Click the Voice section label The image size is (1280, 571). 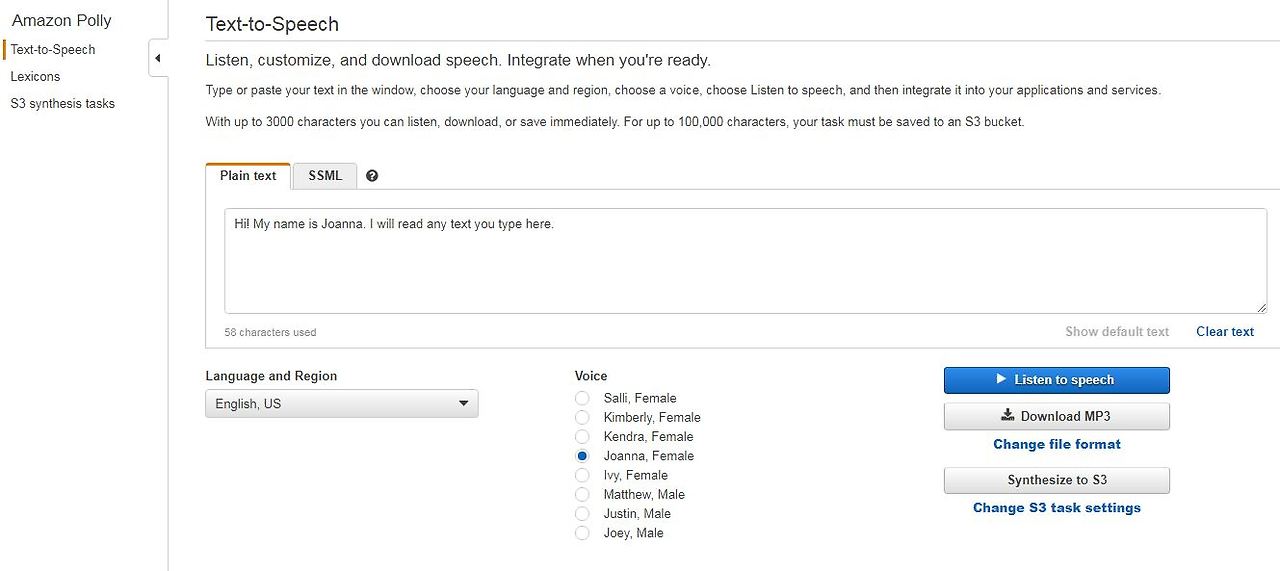(x=591, y=376)
